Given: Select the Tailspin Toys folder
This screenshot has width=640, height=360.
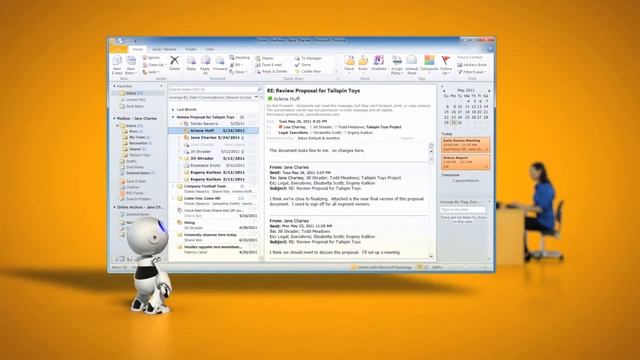Looking at the screenshot, I should pyautogui.click(x=136, y=155).
